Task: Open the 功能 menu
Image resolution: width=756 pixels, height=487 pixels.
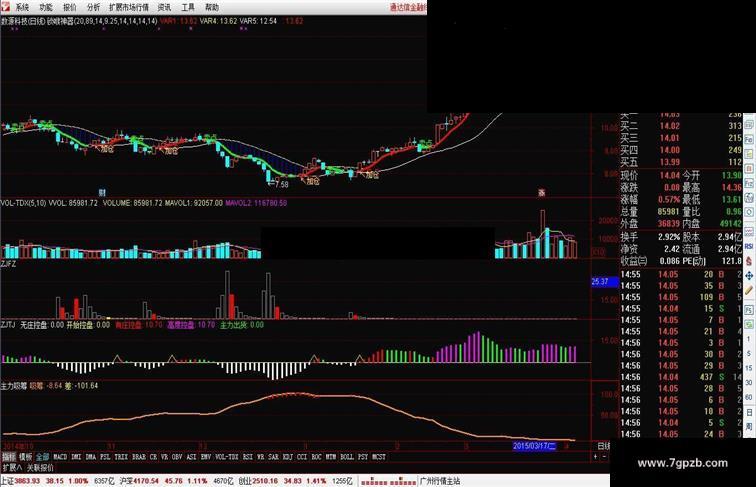Action: coord(46,7)
